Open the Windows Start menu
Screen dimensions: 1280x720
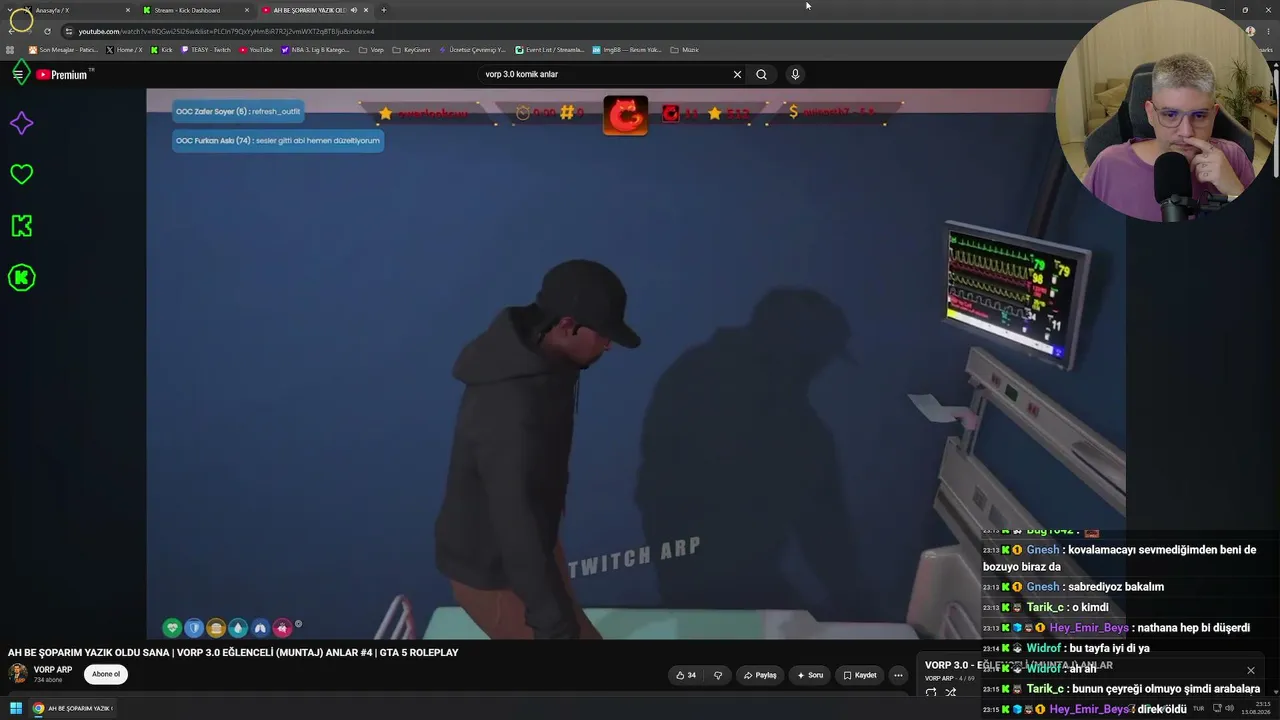[16, 708]
